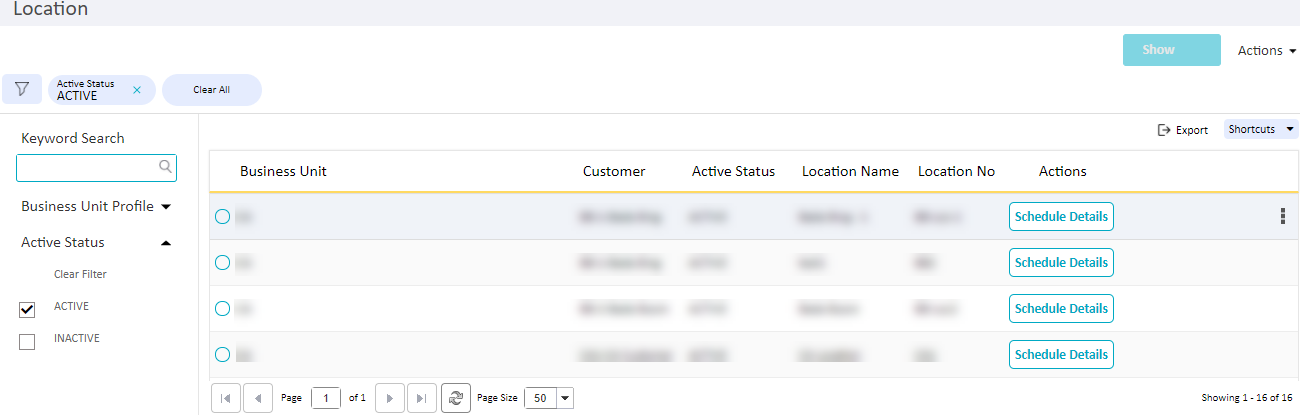Sort by Active Status column header
Image resolution: width=1300 pixels, height=415 pixels.
click(733, 171)
